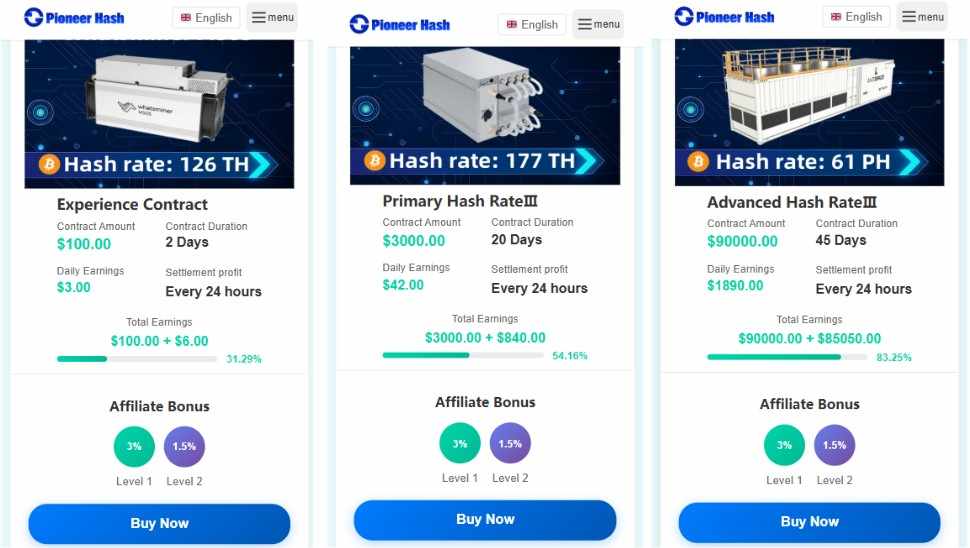The image size is (970, 548).
Task: Click the 126 TH miner image
Action: [159, 114]
